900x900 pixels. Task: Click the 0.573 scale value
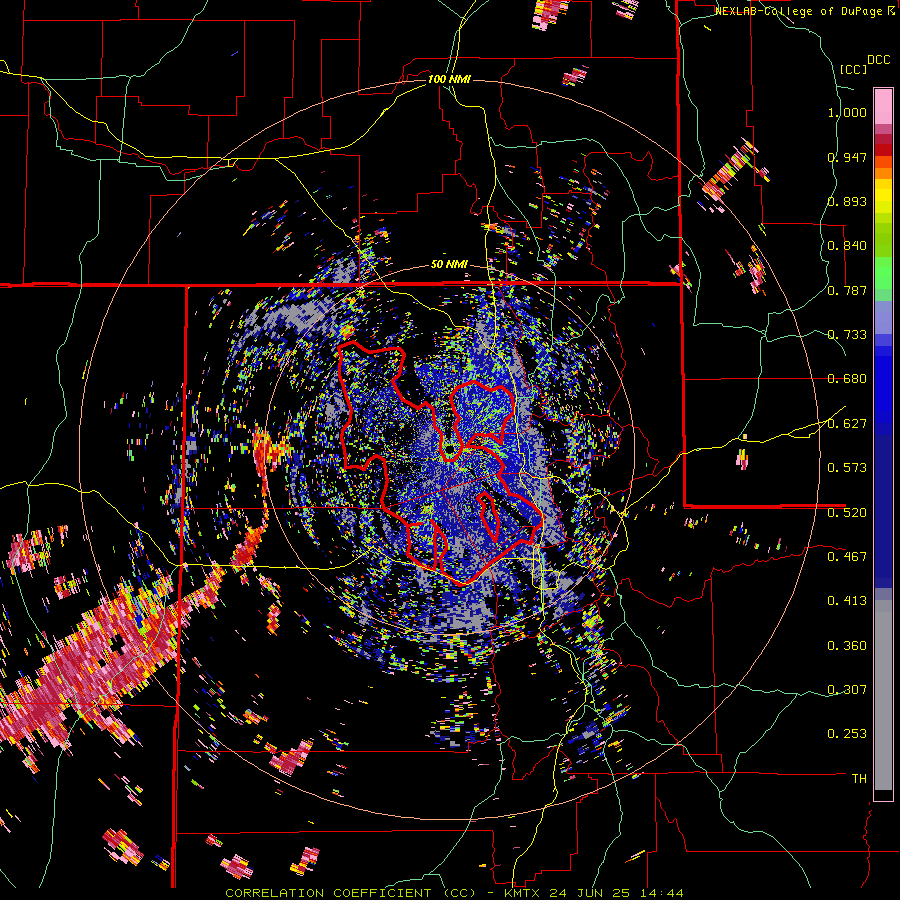pyautogui.click(x=847, y=468)
